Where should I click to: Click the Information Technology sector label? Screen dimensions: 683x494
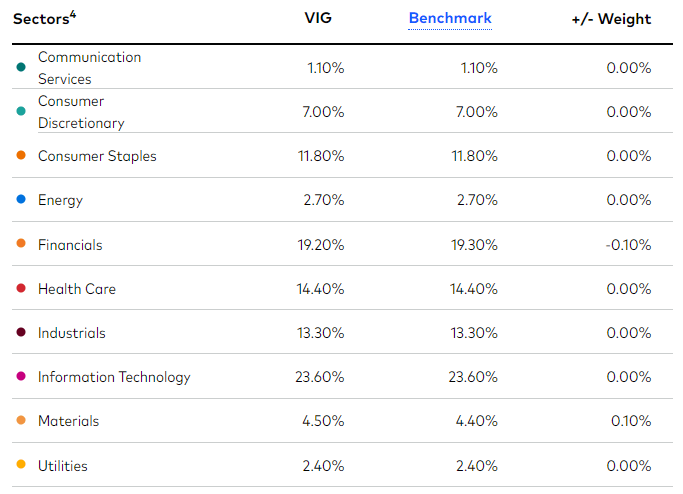point(114,377)
